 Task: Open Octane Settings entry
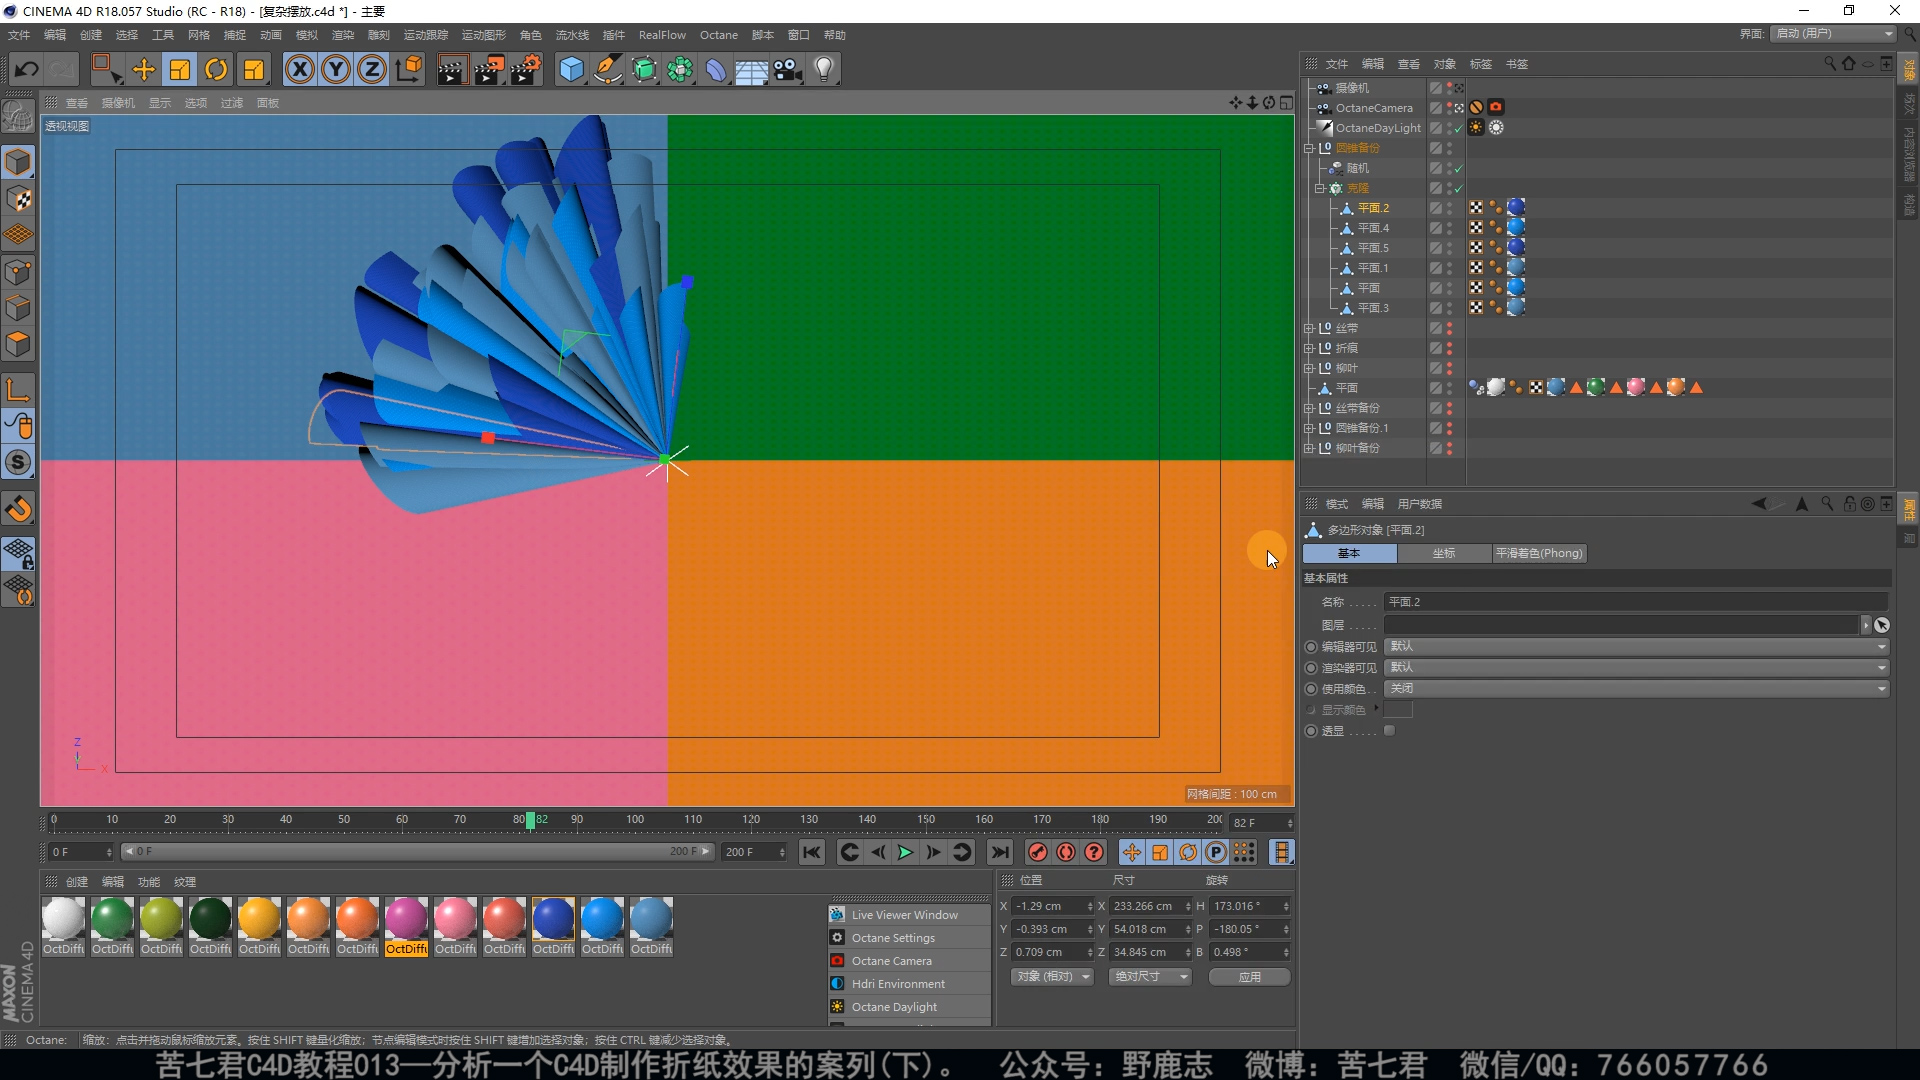pos(893,938)
